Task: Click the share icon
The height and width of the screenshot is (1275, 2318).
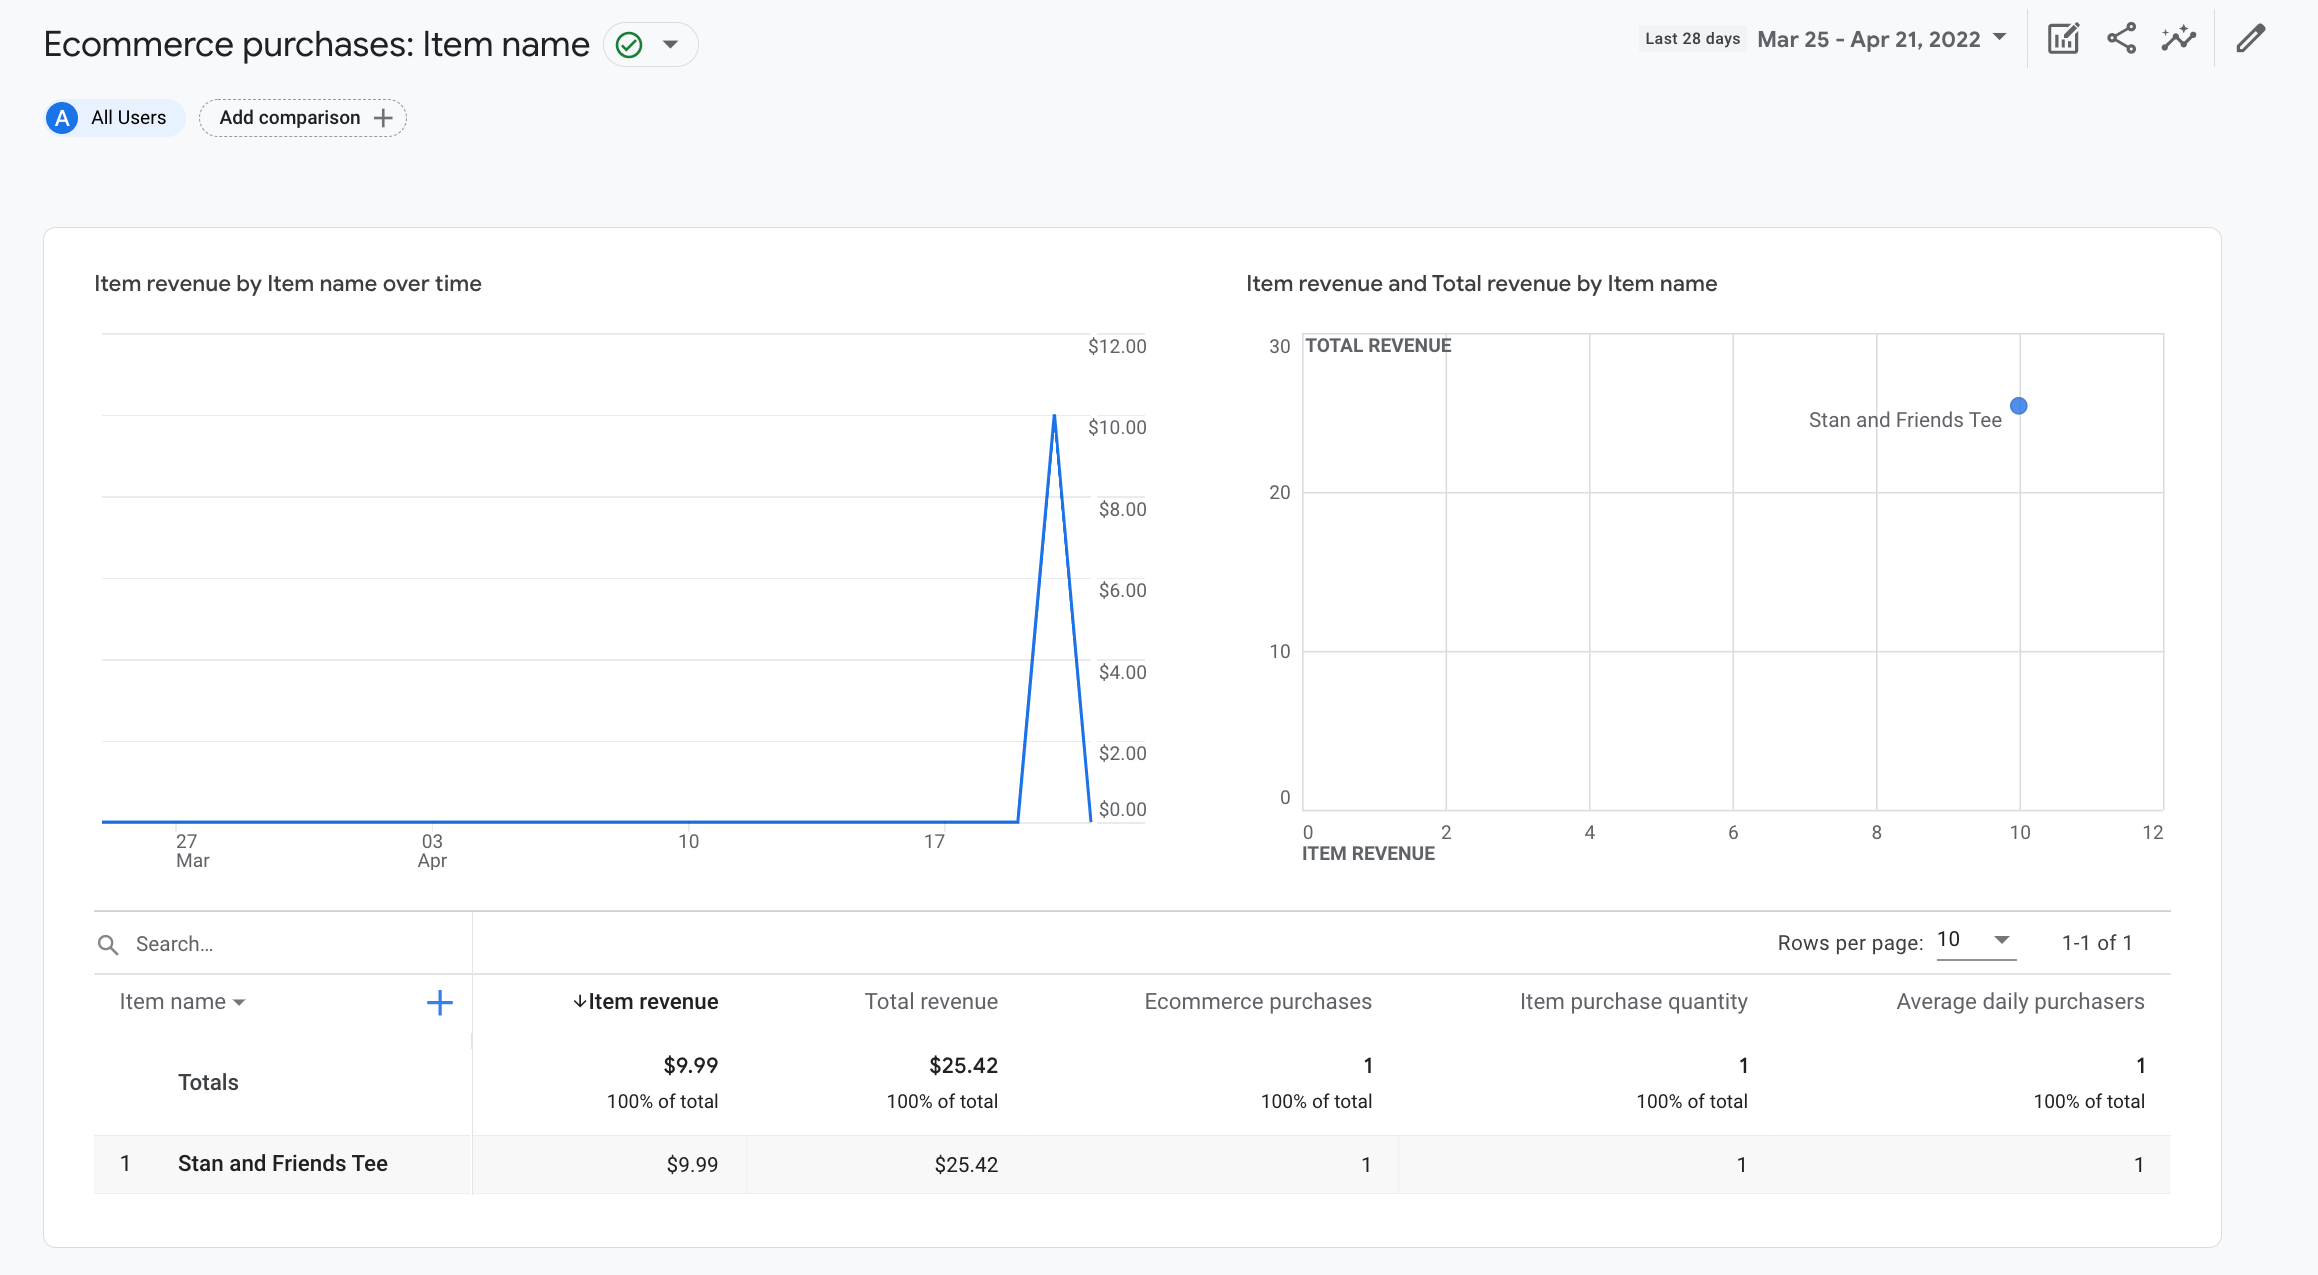Action: pyautogui.click(x=2120, y=39)
